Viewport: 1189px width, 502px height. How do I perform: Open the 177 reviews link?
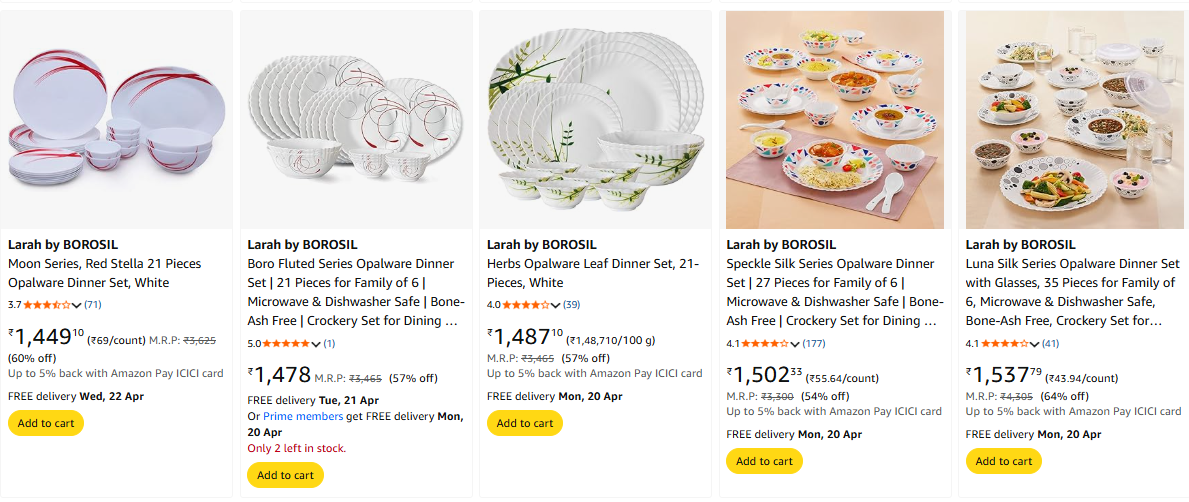click(x=814, y=344)
